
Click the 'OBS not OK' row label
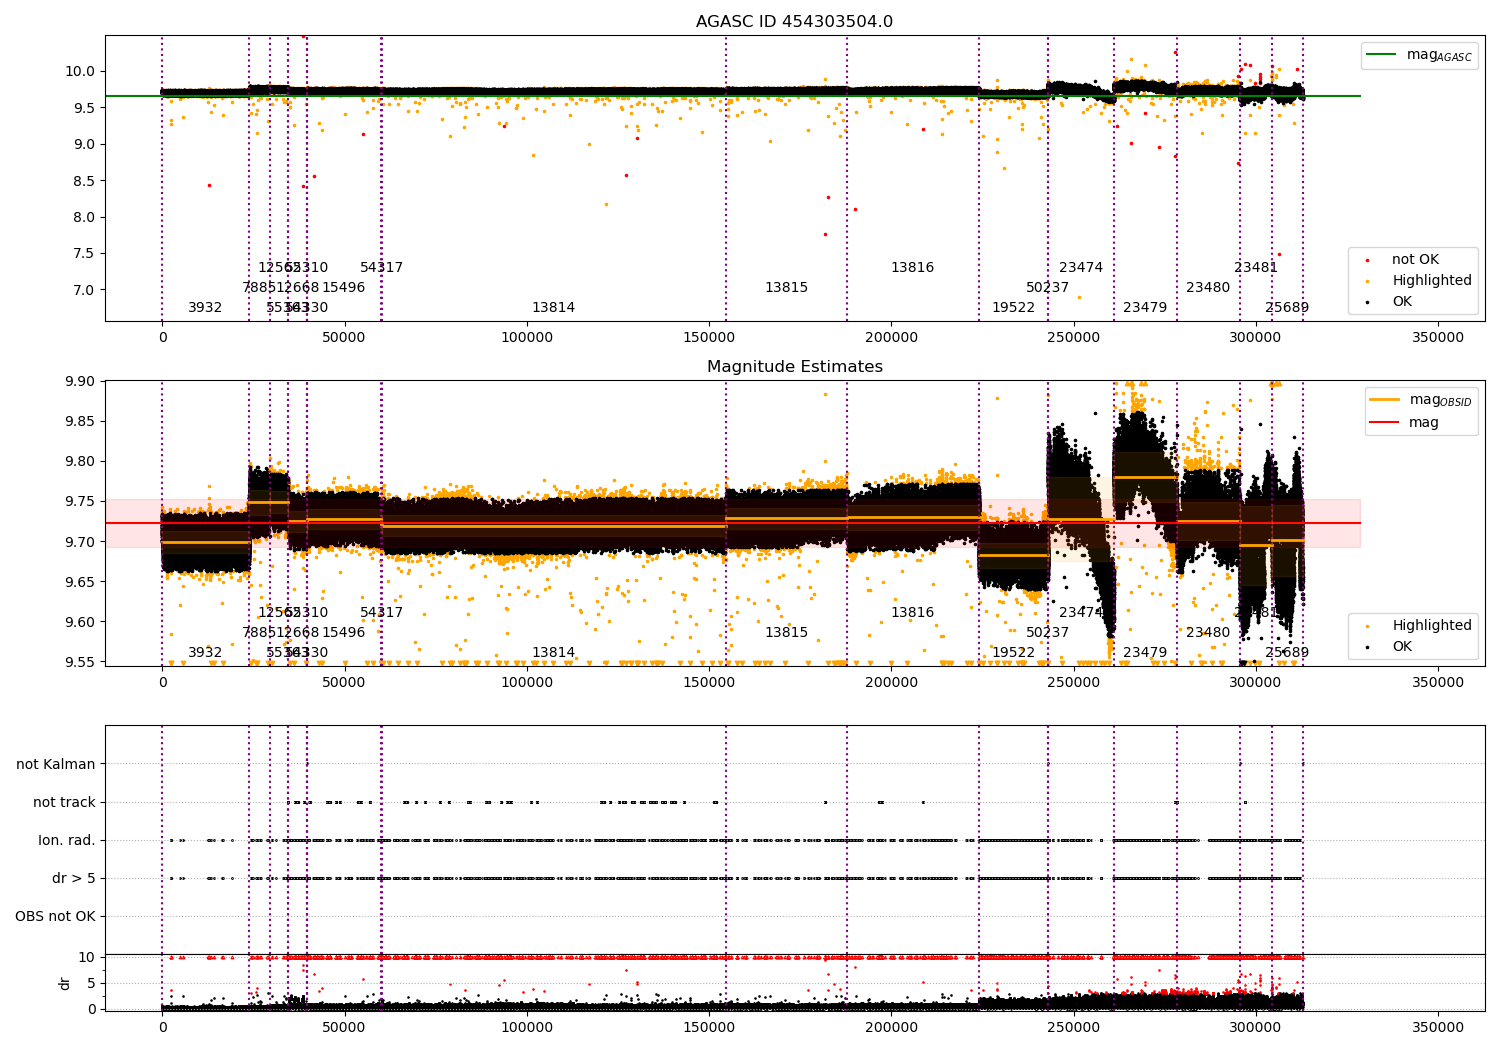[55, 916]
